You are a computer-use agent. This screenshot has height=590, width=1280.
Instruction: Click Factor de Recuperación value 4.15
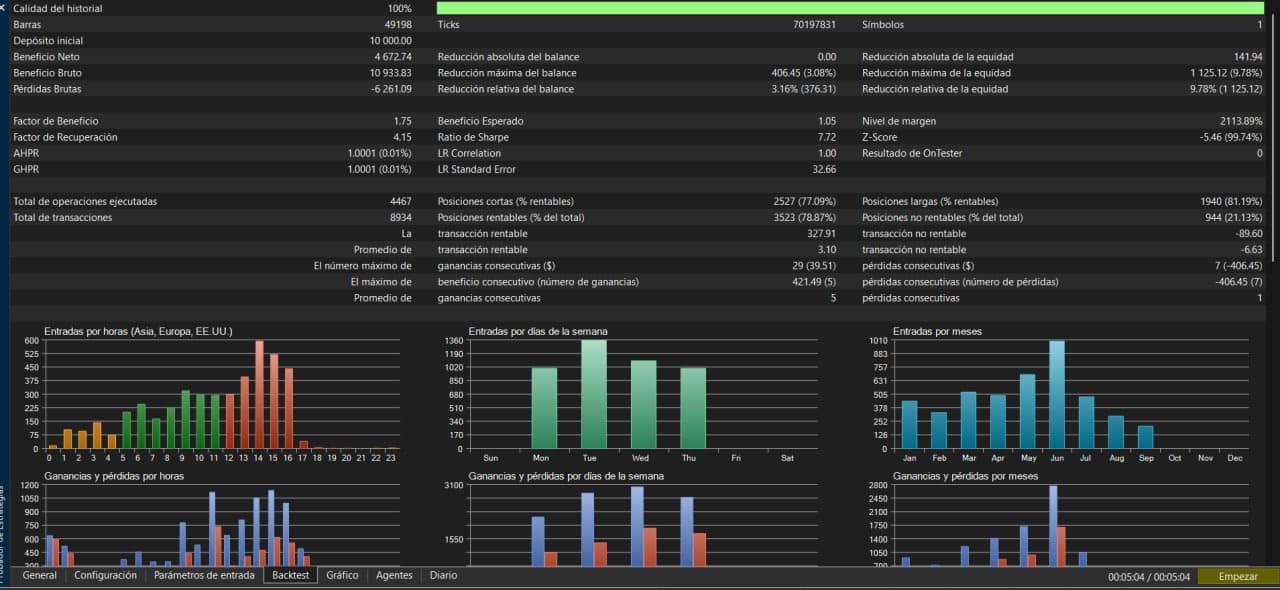coord(403,137)
